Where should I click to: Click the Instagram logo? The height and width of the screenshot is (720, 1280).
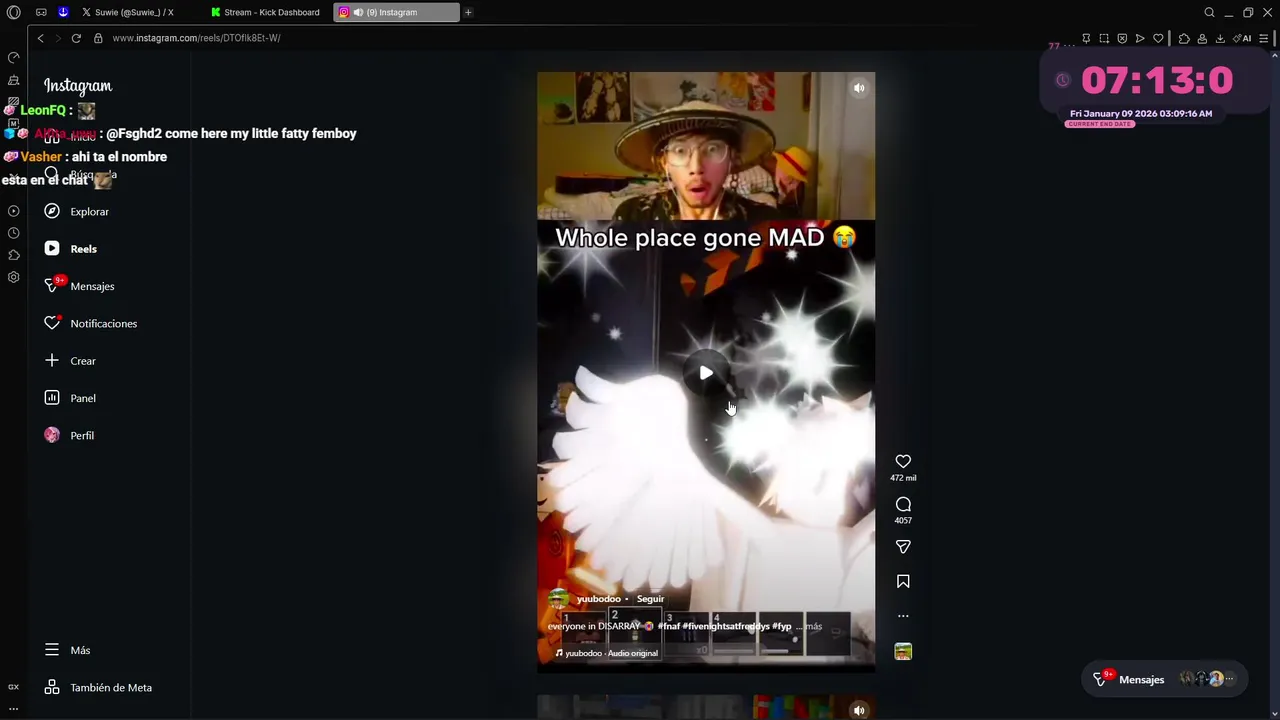click(78, 86)
